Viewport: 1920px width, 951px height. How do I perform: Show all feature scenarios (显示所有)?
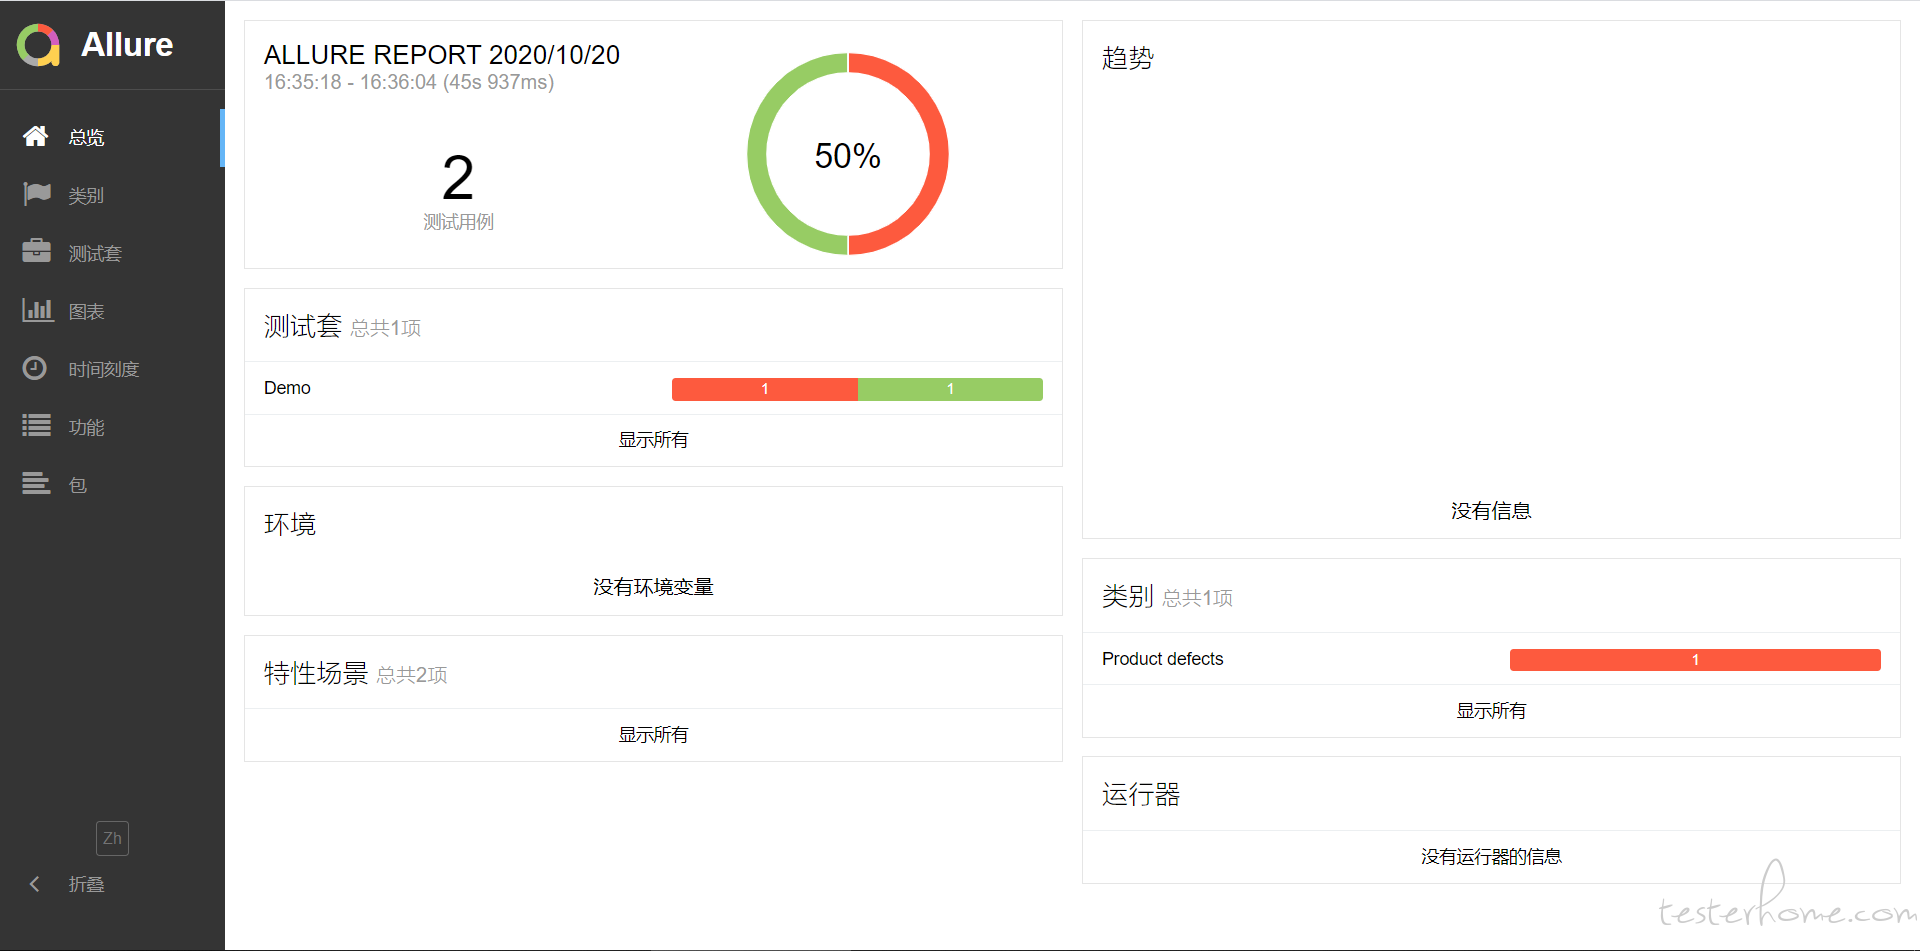[x=653, y=735]
